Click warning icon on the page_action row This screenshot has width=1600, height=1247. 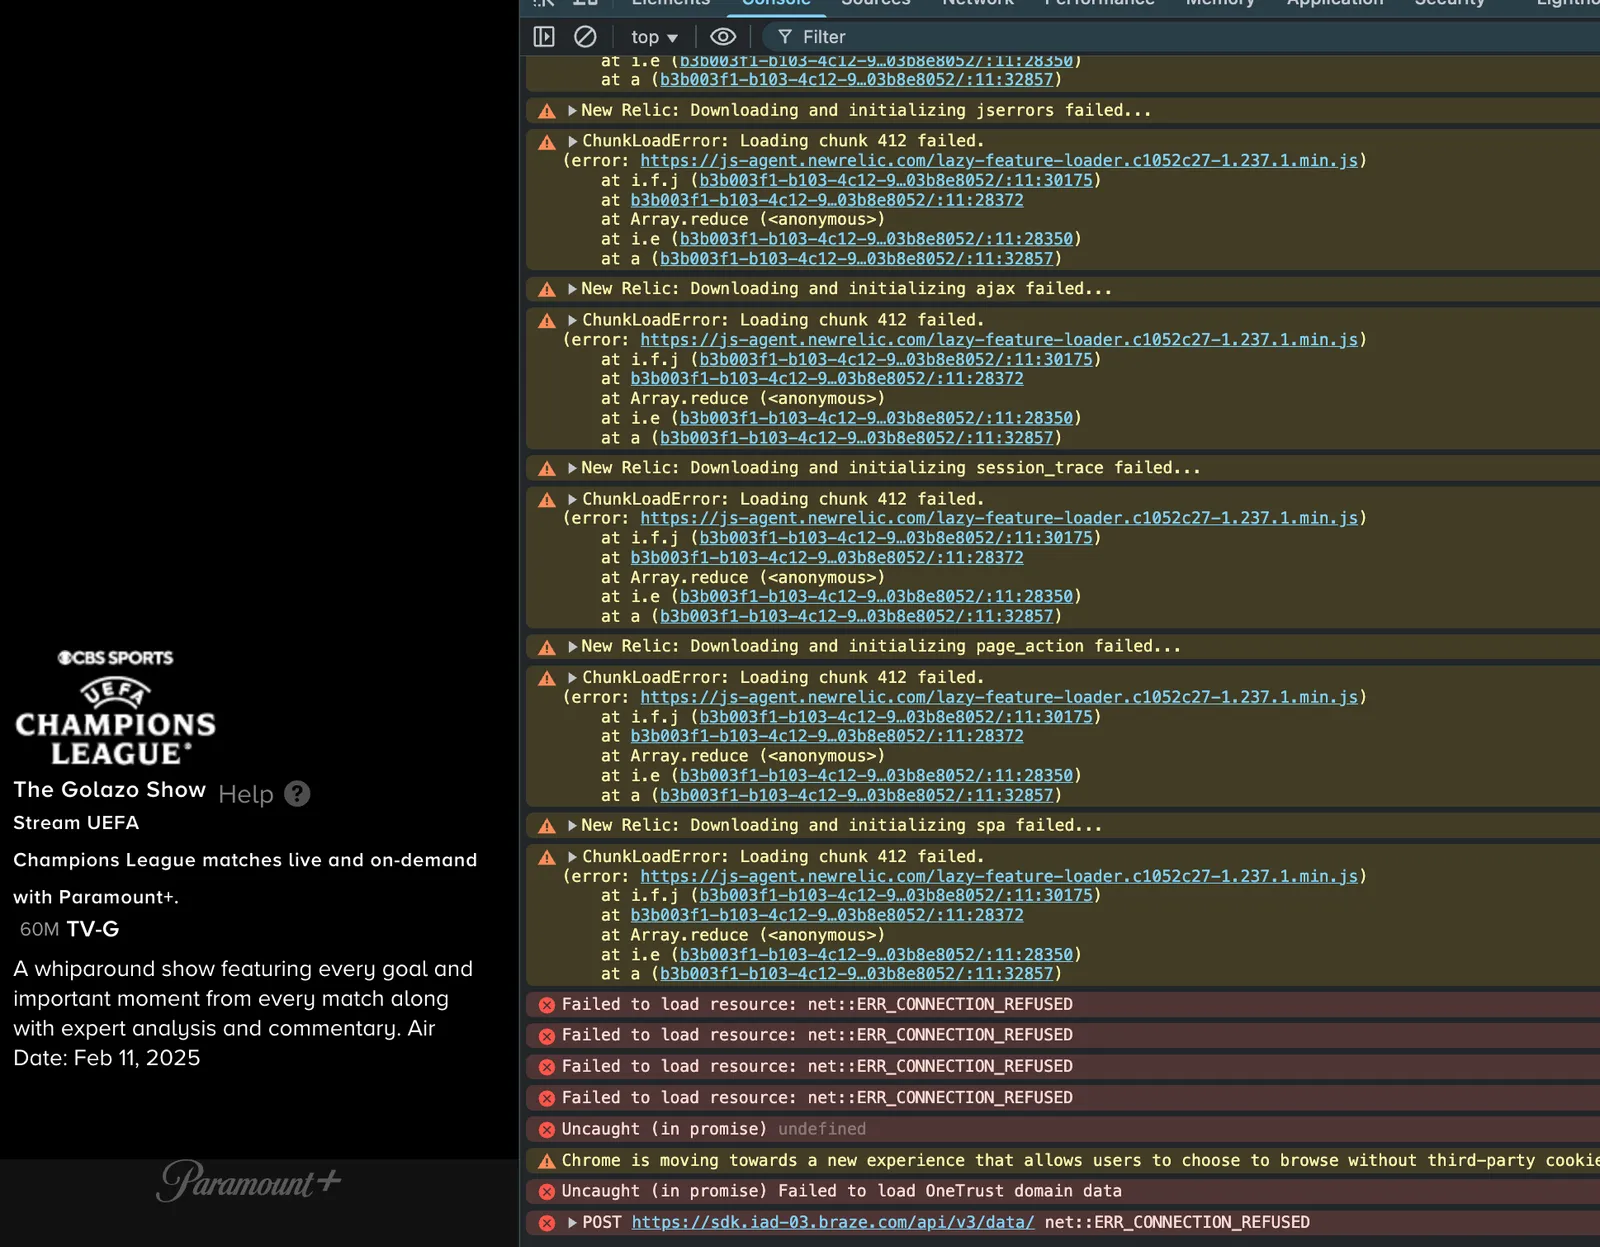click(x=547, y=648)
